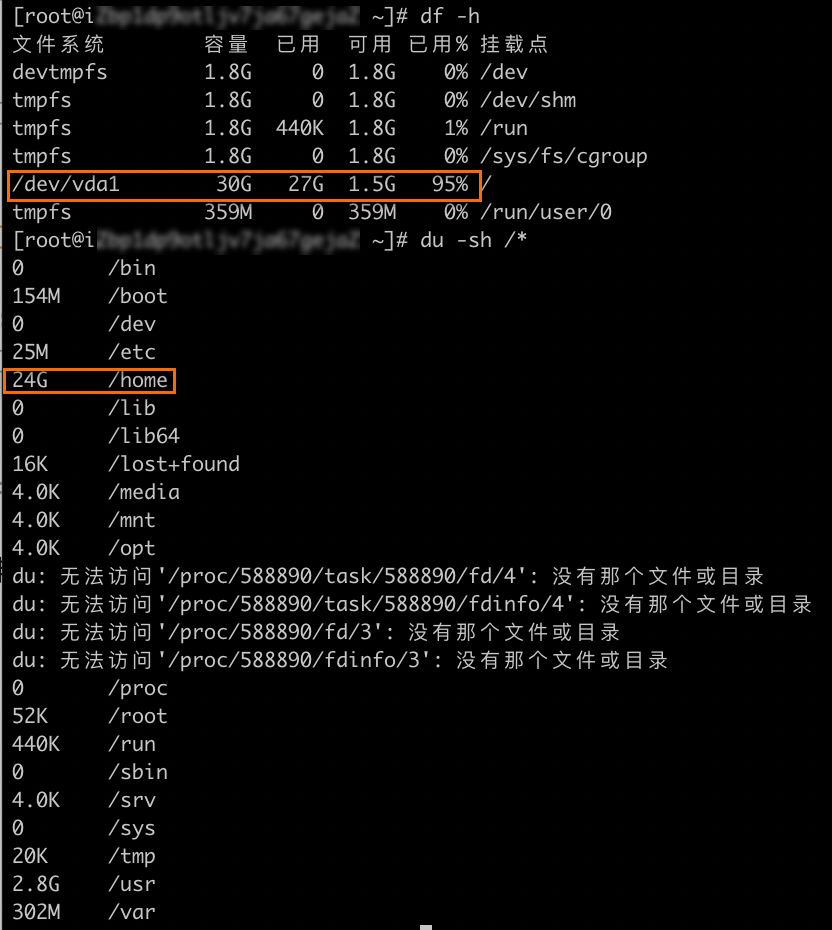Click the /run/user/0 mount point

tap(546, 212)
